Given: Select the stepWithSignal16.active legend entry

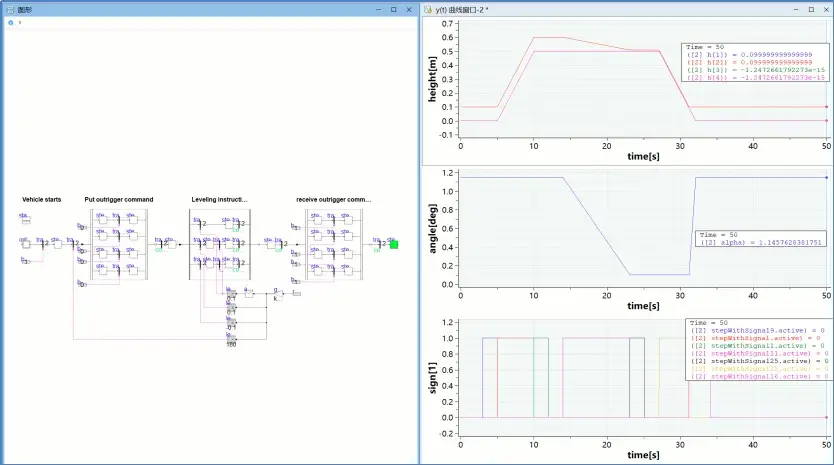Looking at the screenshot, I should pyautogui.click(x=760, y=376).
